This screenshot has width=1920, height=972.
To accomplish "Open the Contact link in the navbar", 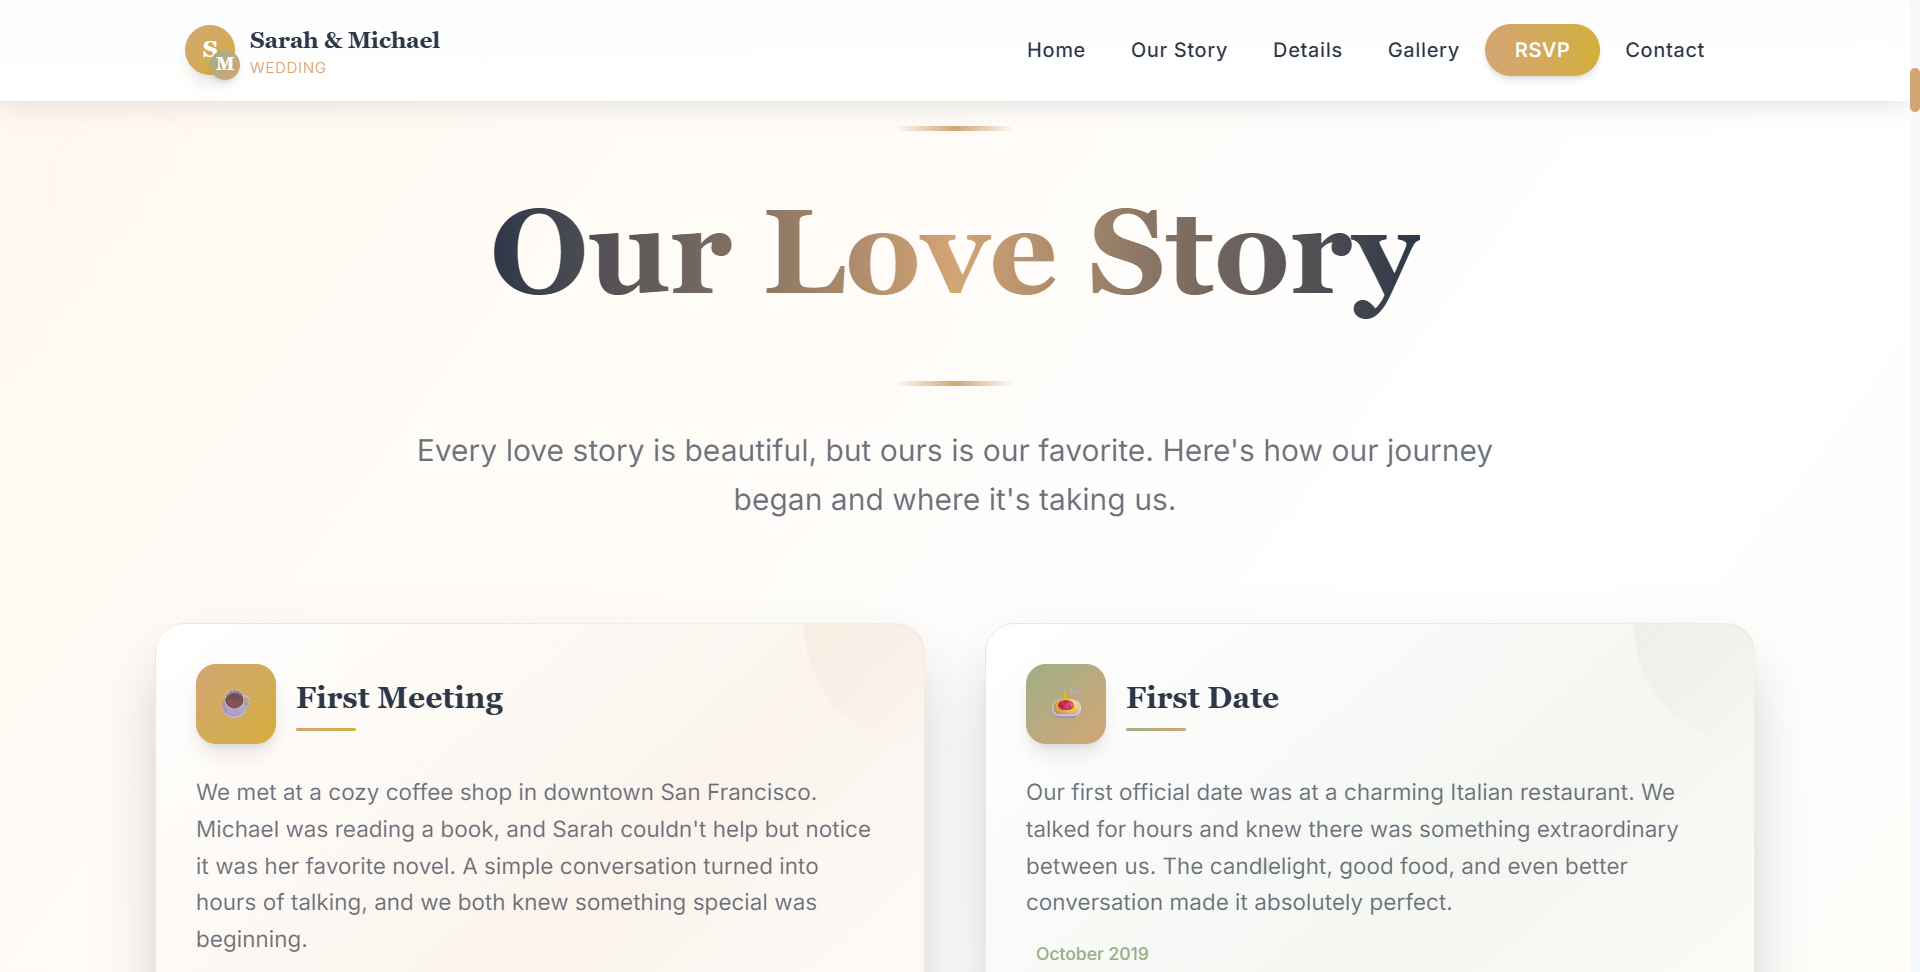I will pos(1664,50).
